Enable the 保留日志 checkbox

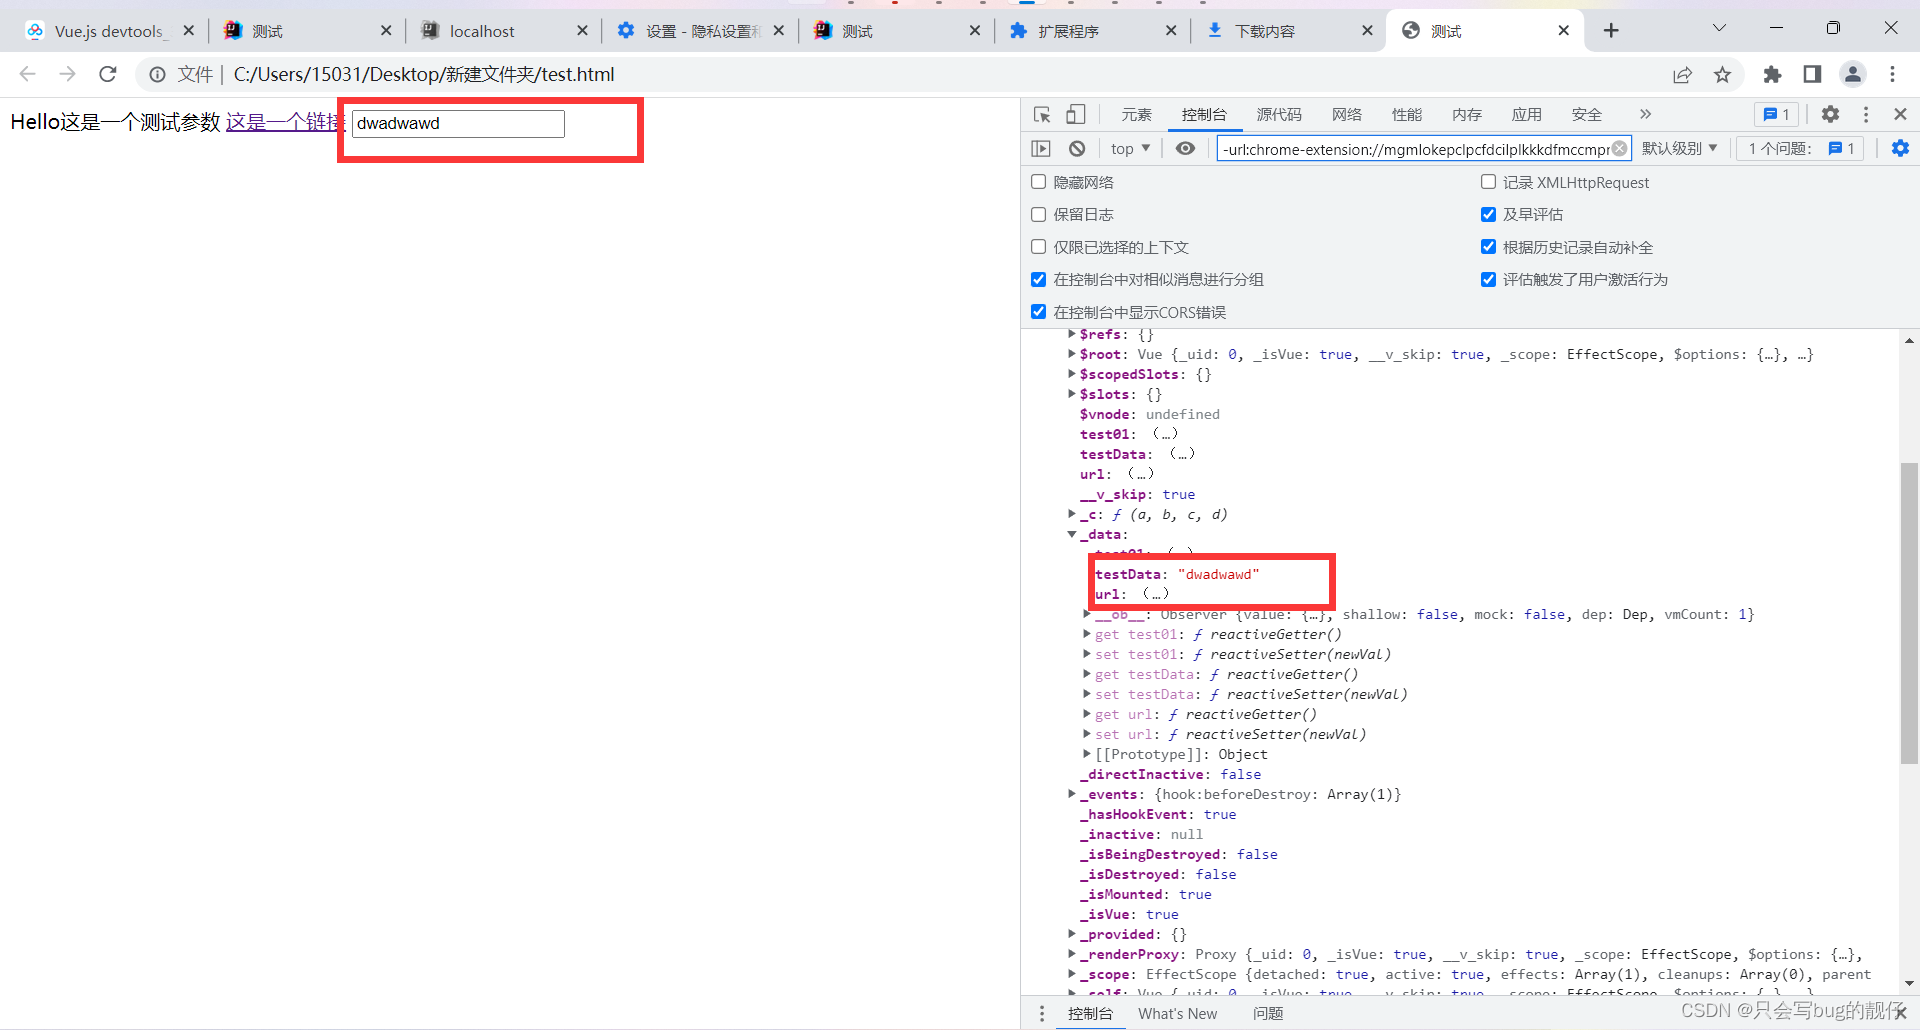pyautogui.click(x=1039, y=214)
